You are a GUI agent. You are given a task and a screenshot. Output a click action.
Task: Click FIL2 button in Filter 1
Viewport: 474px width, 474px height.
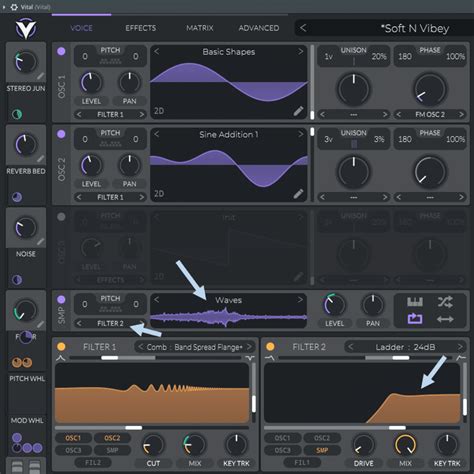pos(93,462)
